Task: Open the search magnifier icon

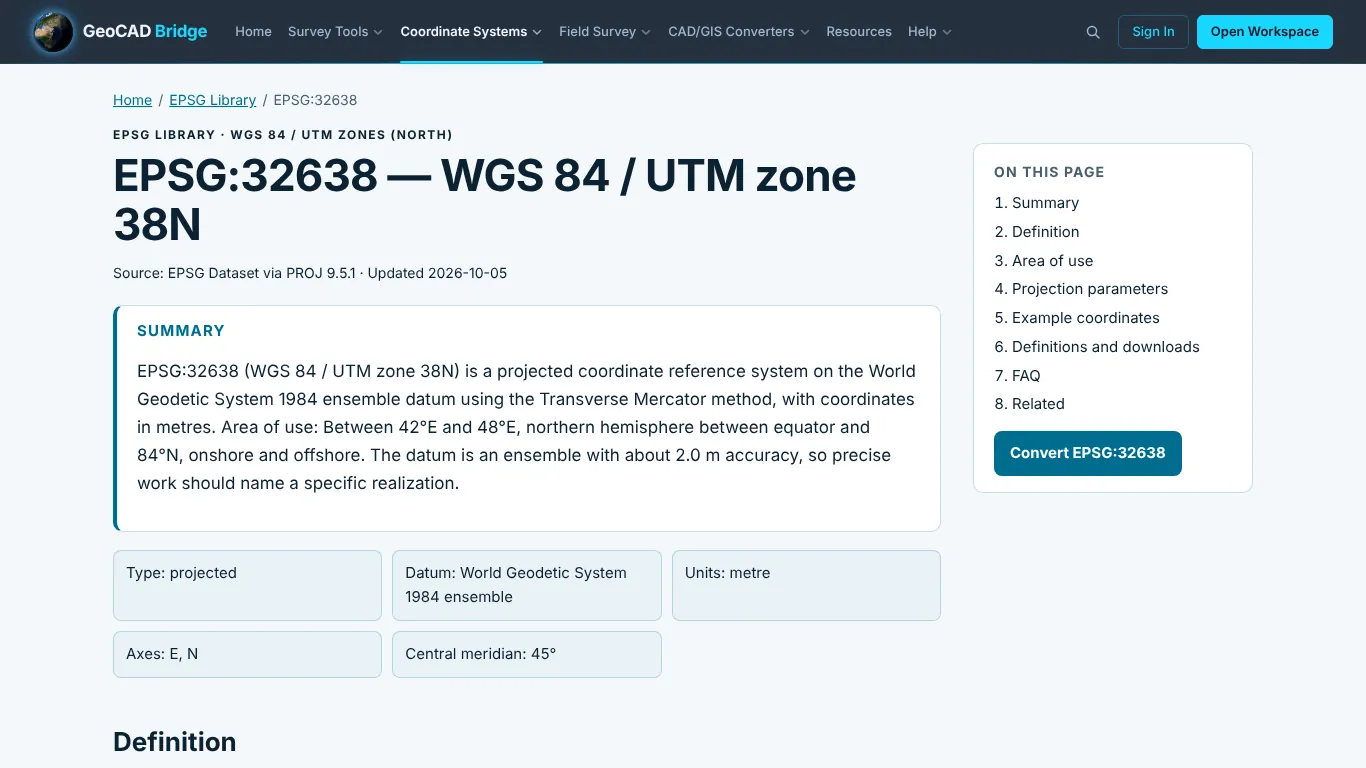Action: click(x=1093, y=32)
